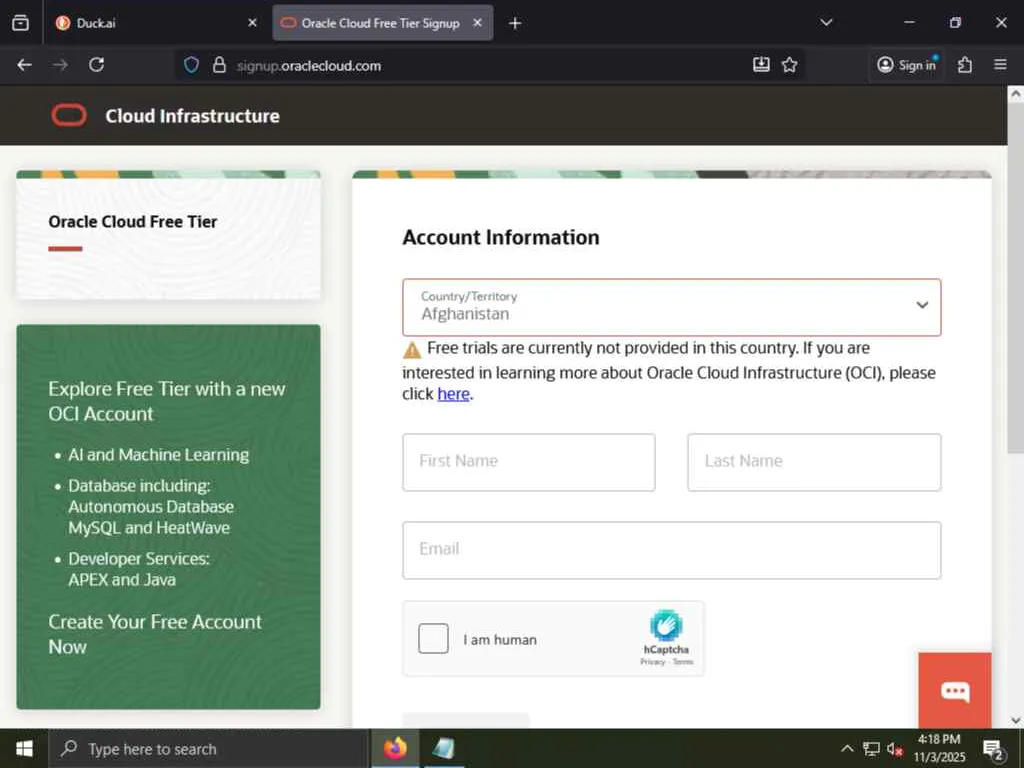Click 'AI and Machine Learning' bullet
This screenshot has width=1024, height=768.
(159, 455)
